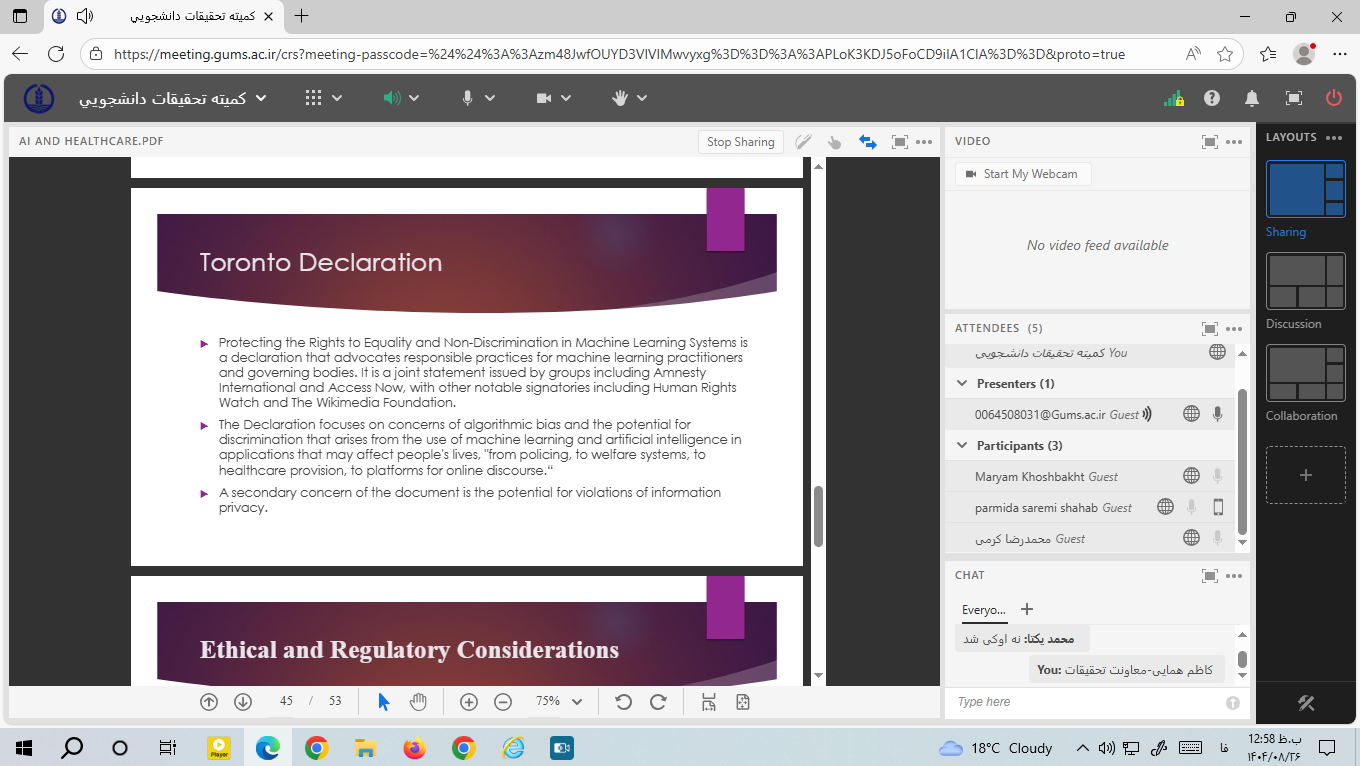Viewport: 1360px width, 766px height.
Task: Toggle the microphone in top bar
Action: tap(467, 98)
